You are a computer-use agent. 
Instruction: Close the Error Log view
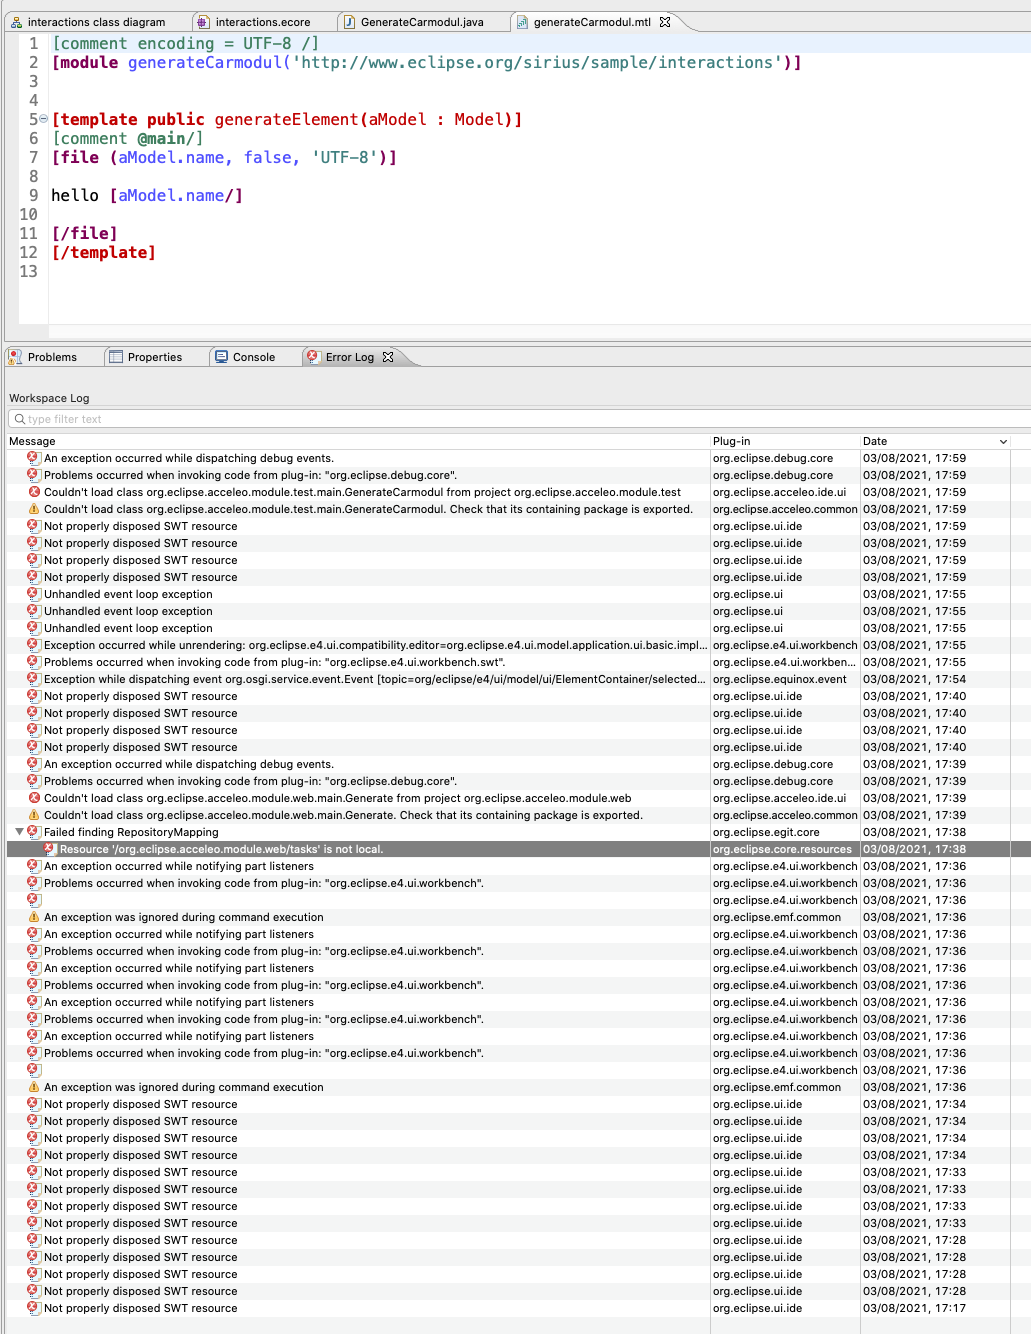click(x=388, y=357)
